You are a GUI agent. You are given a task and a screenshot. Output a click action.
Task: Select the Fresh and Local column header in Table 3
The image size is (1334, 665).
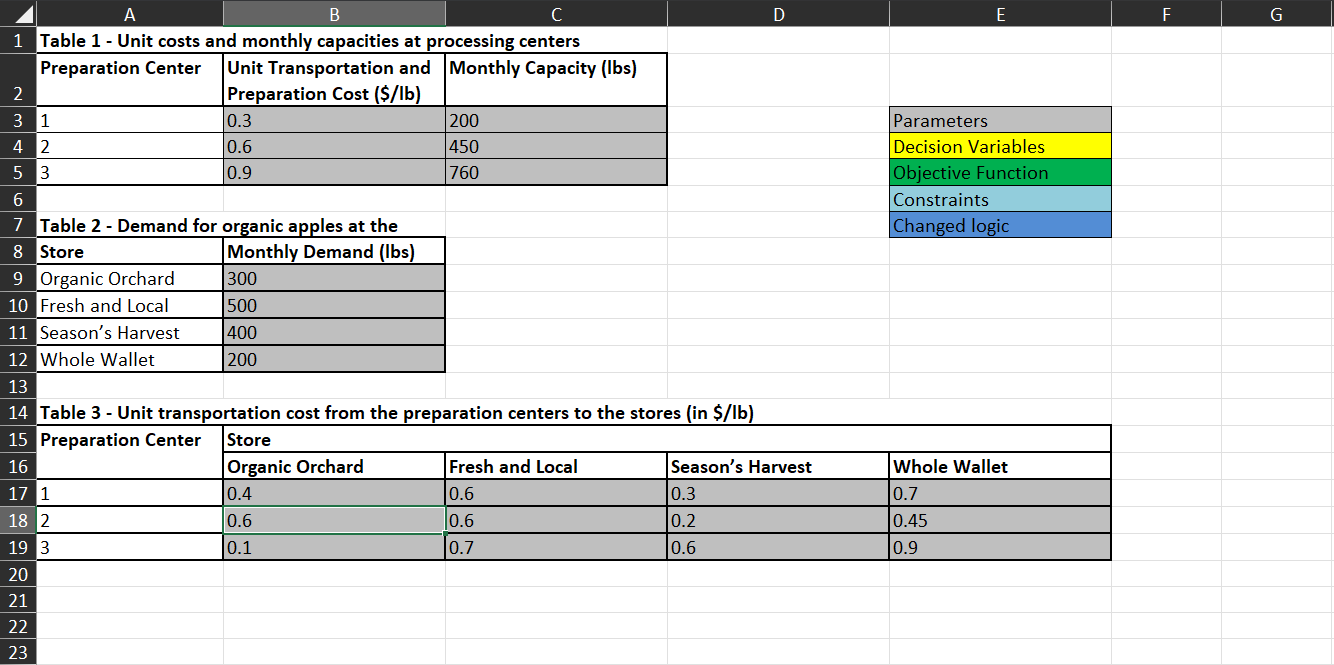tap(556, 466)
